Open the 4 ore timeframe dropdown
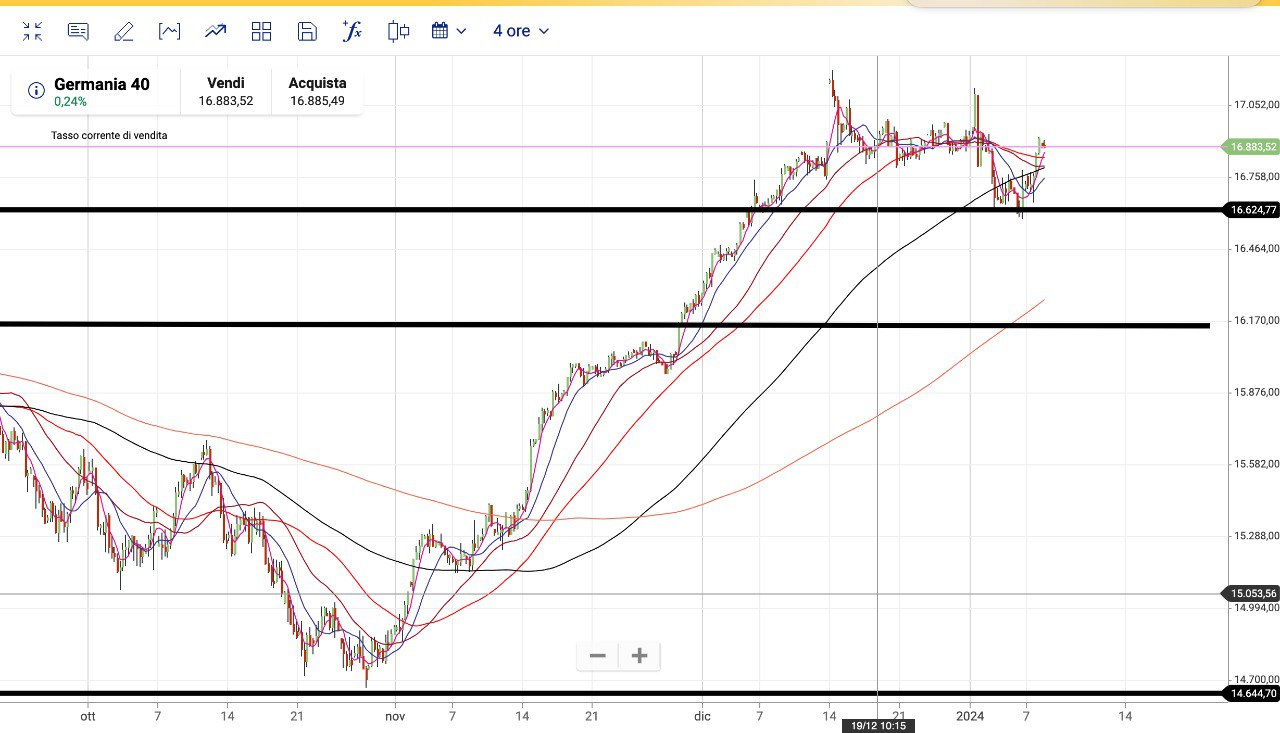 pyautogui.click(x=520, y=31)
